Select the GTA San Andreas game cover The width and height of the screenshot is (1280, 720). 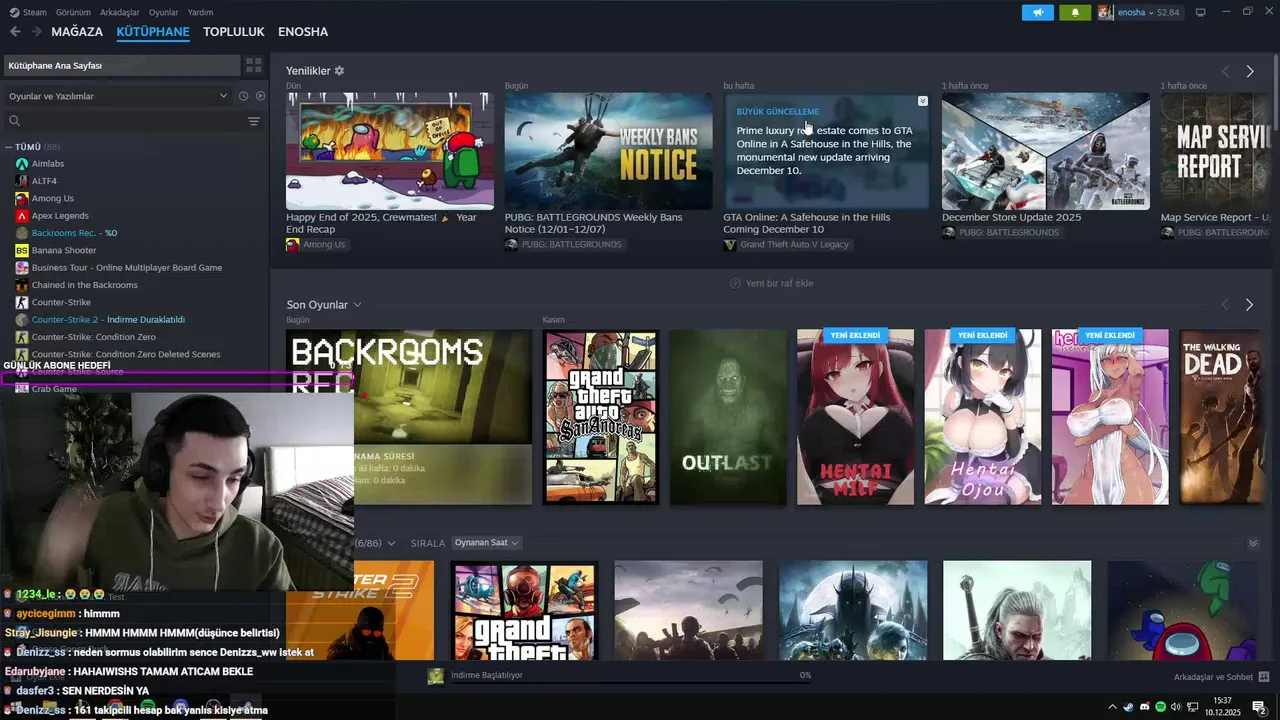600,417
